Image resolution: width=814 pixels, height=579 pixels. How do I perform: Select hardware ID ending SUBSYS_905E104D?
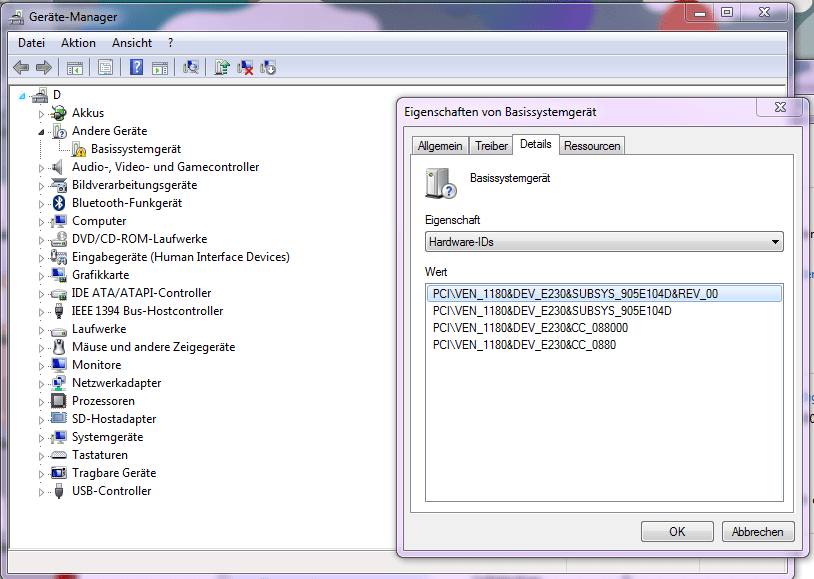pos(552,311)
